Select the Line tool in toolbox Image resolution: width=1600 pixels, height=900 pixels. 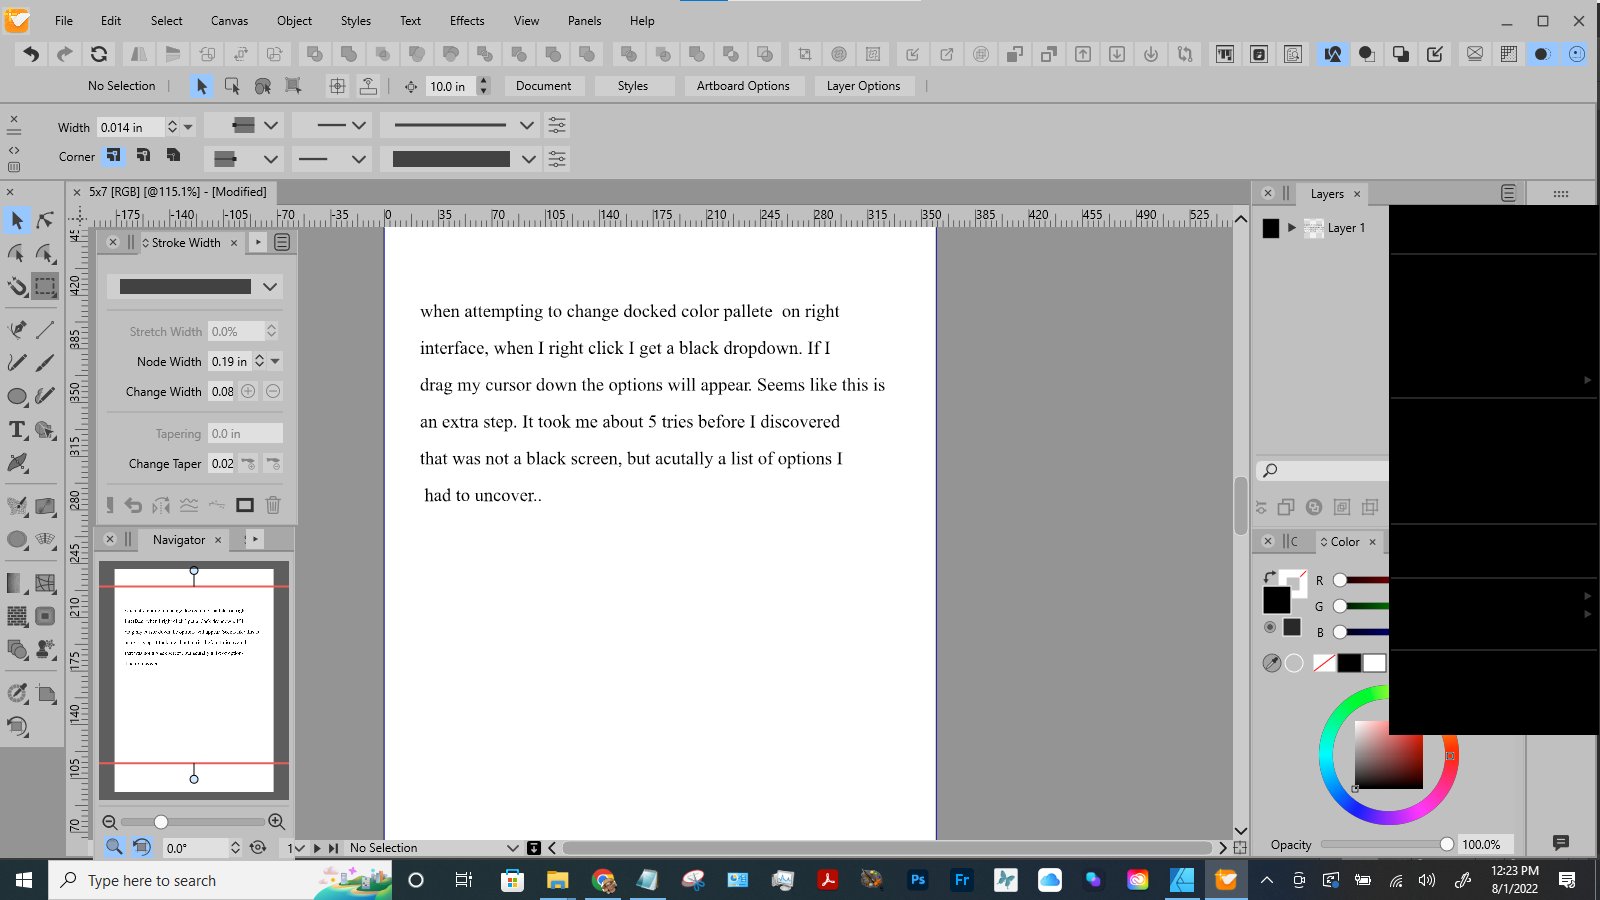[45, 329]
